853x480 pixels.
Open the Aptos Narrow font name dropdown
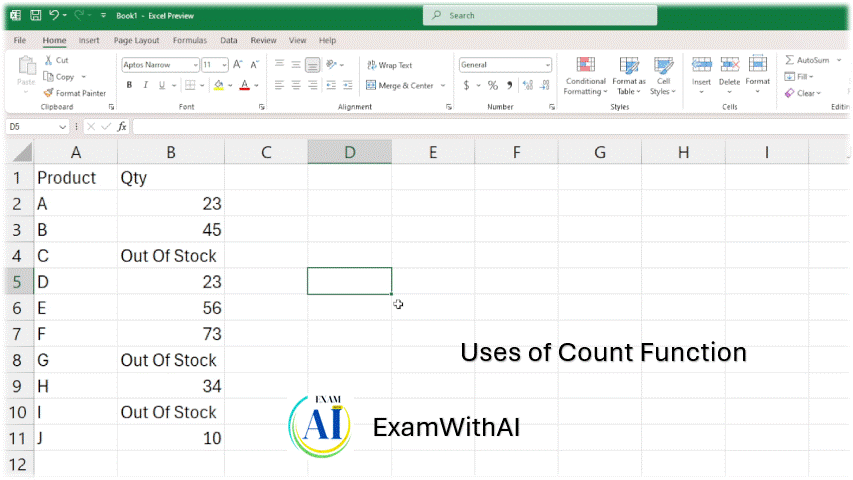coord(195,65)
